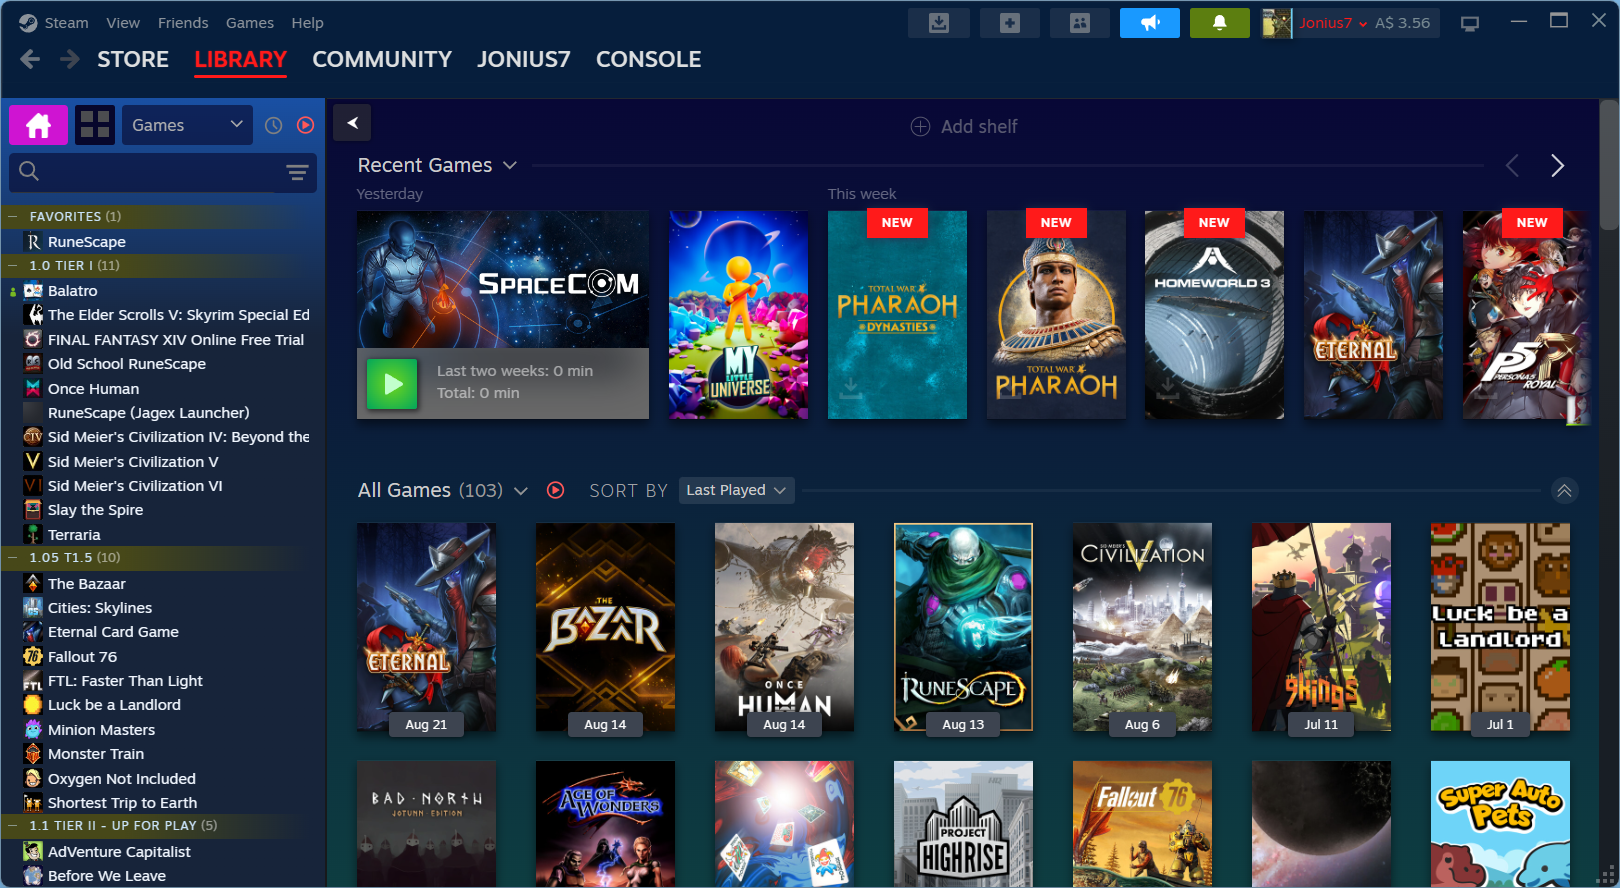Image resolution: width=1620 pixels, height=888 pixels.
Task: Open the Last Played sort dropdown
Action: point(736,490)
